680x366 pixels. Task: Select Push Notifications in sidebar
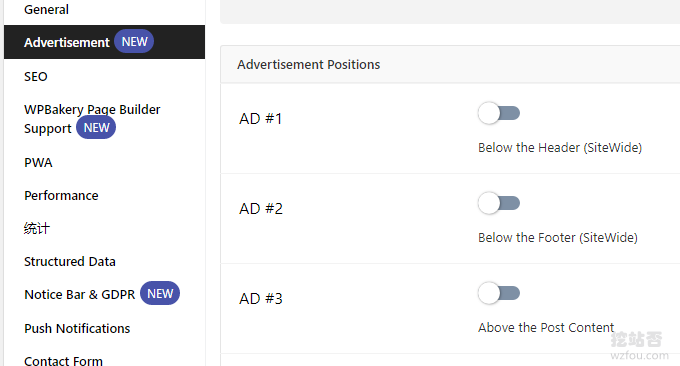77,328
